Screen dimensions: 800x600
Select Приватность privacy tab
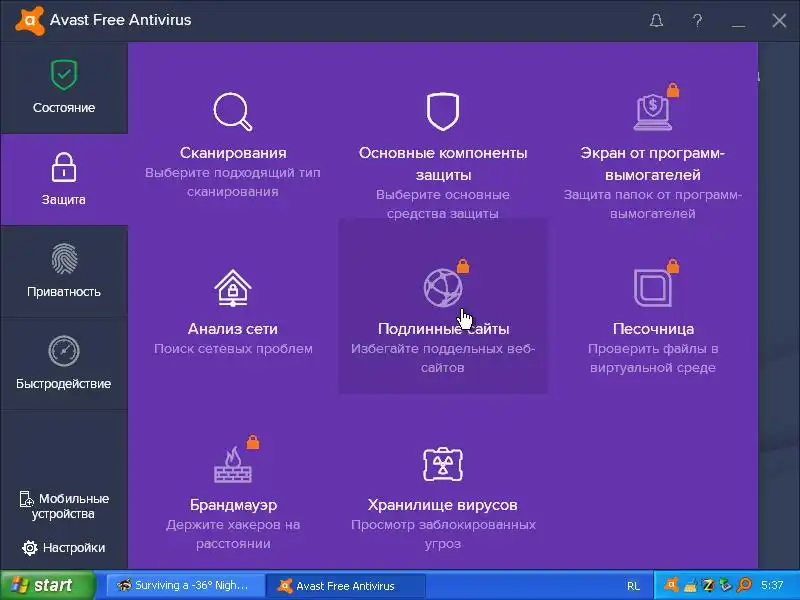click(64, 271)
